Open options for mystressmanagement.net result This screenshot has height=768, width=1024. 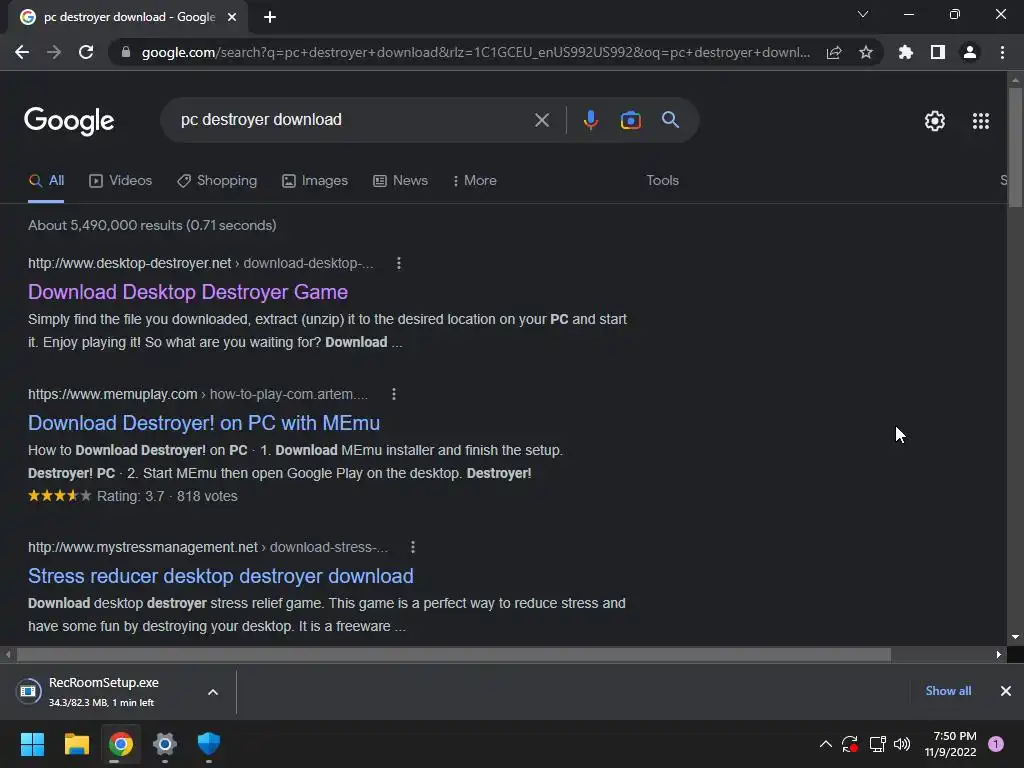413,547
